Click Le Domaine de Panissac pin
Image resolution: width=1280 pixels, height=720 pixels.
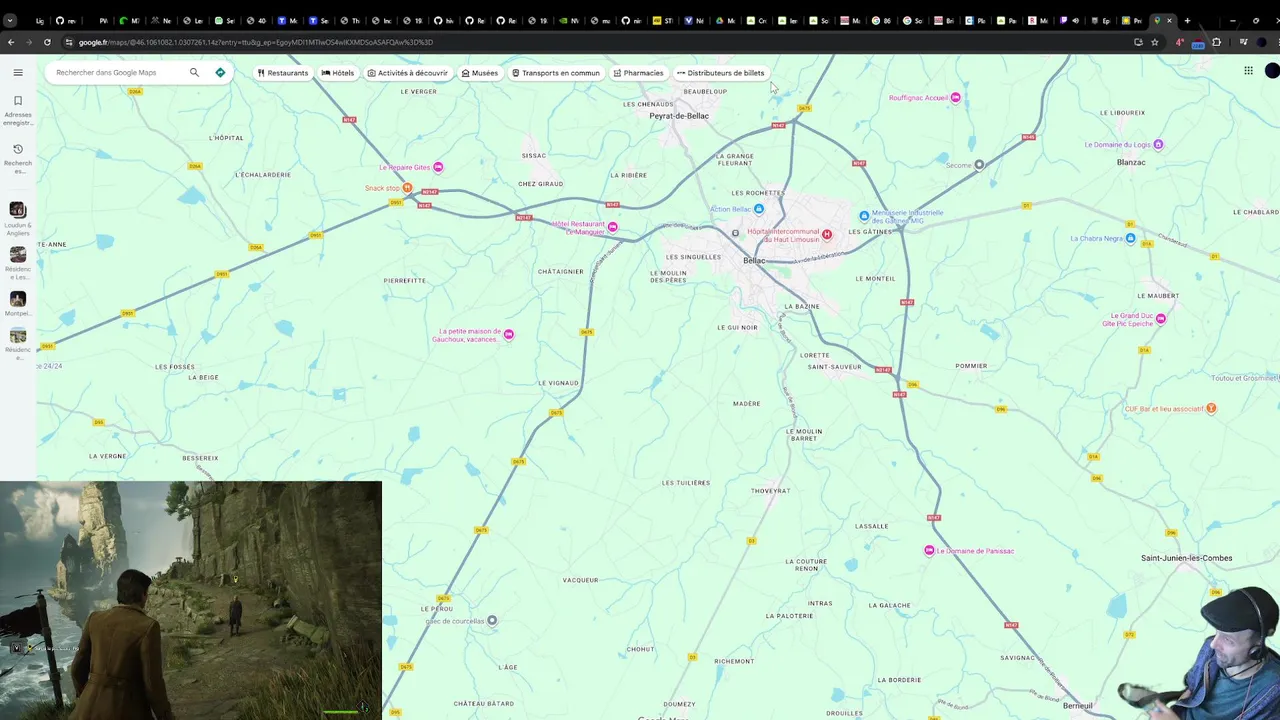coord(930,551)
